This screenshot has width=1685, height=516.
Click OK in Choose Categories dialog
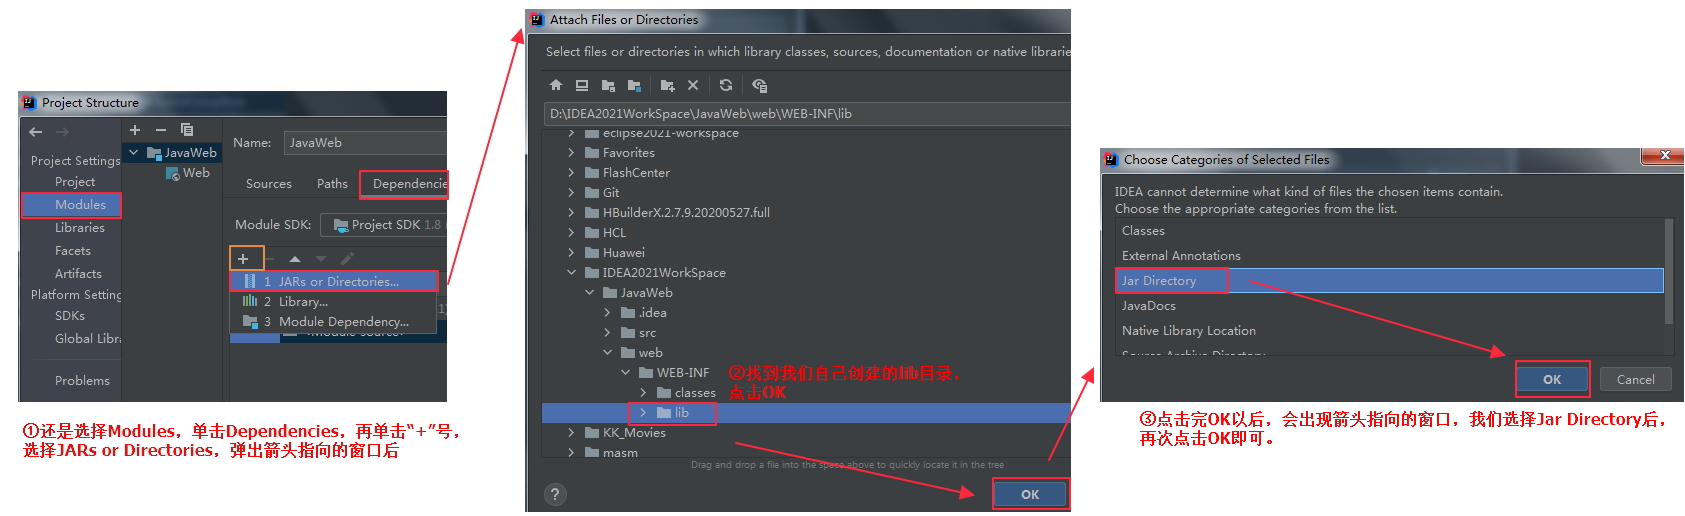tap(1552, 380)
